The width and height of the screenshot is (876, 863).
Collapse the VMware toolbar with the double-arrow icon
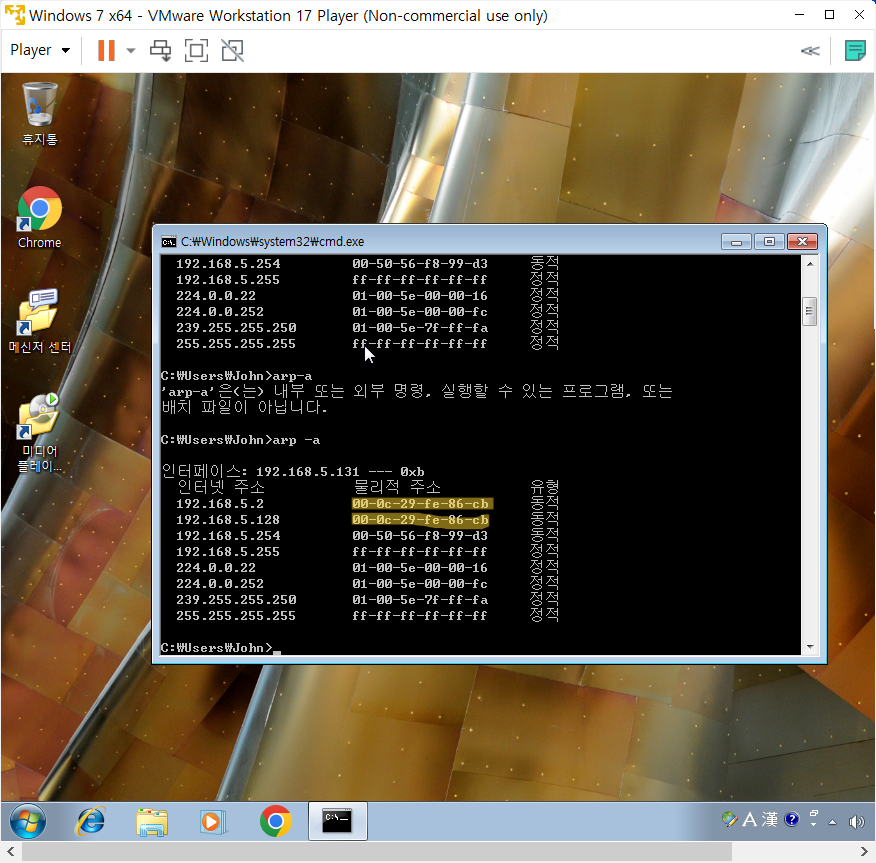(x=810, y=51)
